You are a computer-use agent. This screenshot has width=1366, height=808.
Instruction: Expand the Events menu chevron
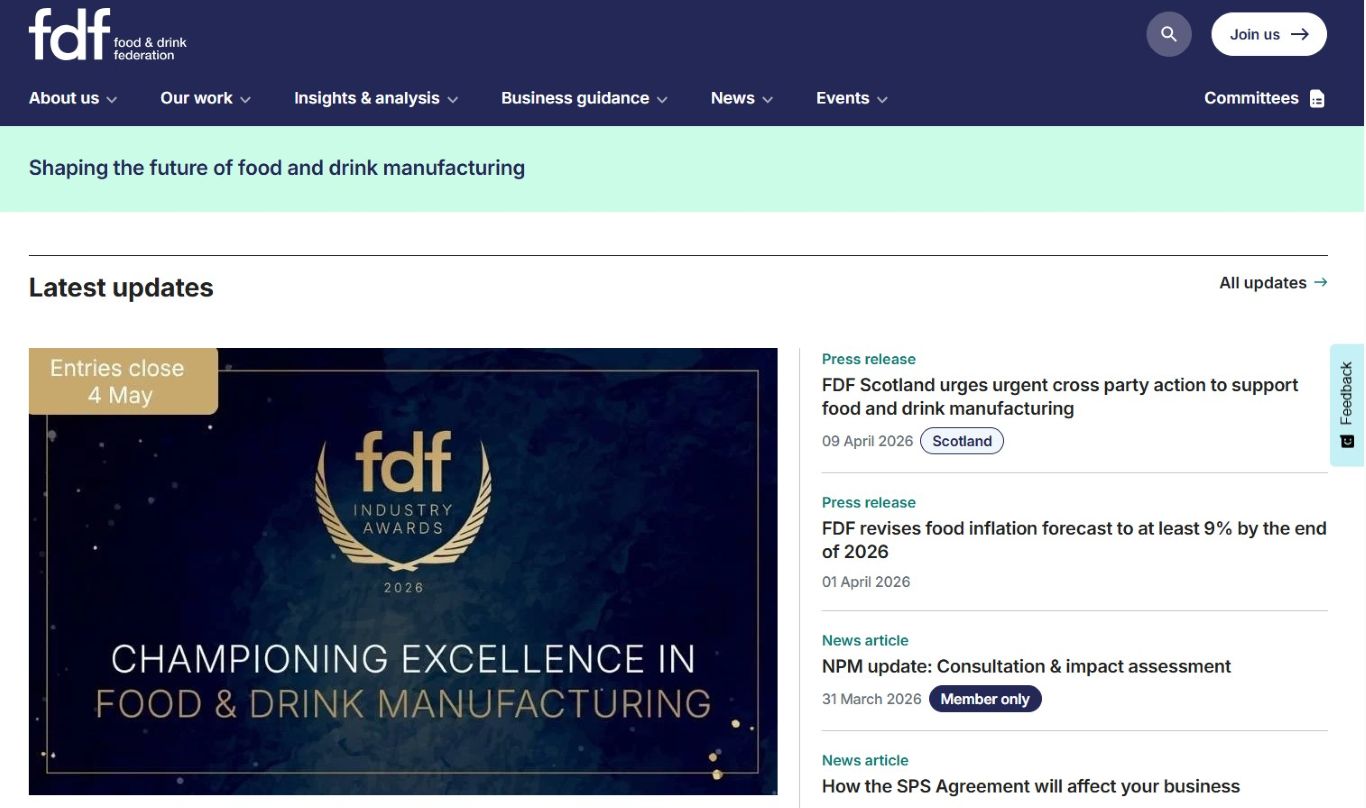pyautogui.click(x=882, y=99)
